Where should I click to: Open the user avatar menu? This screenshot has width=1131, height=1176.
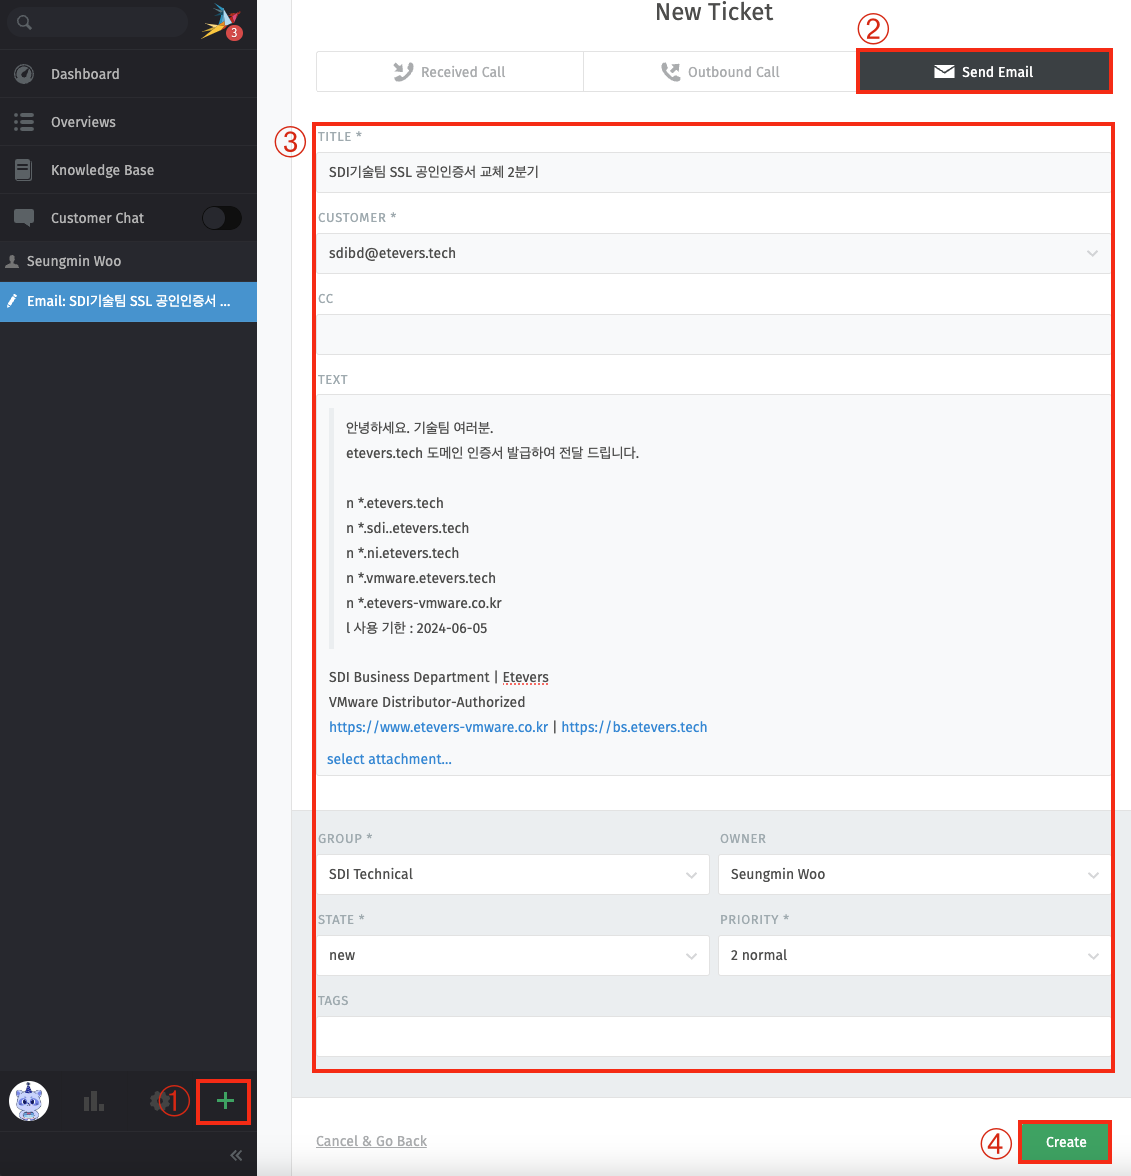[29, 1101]
